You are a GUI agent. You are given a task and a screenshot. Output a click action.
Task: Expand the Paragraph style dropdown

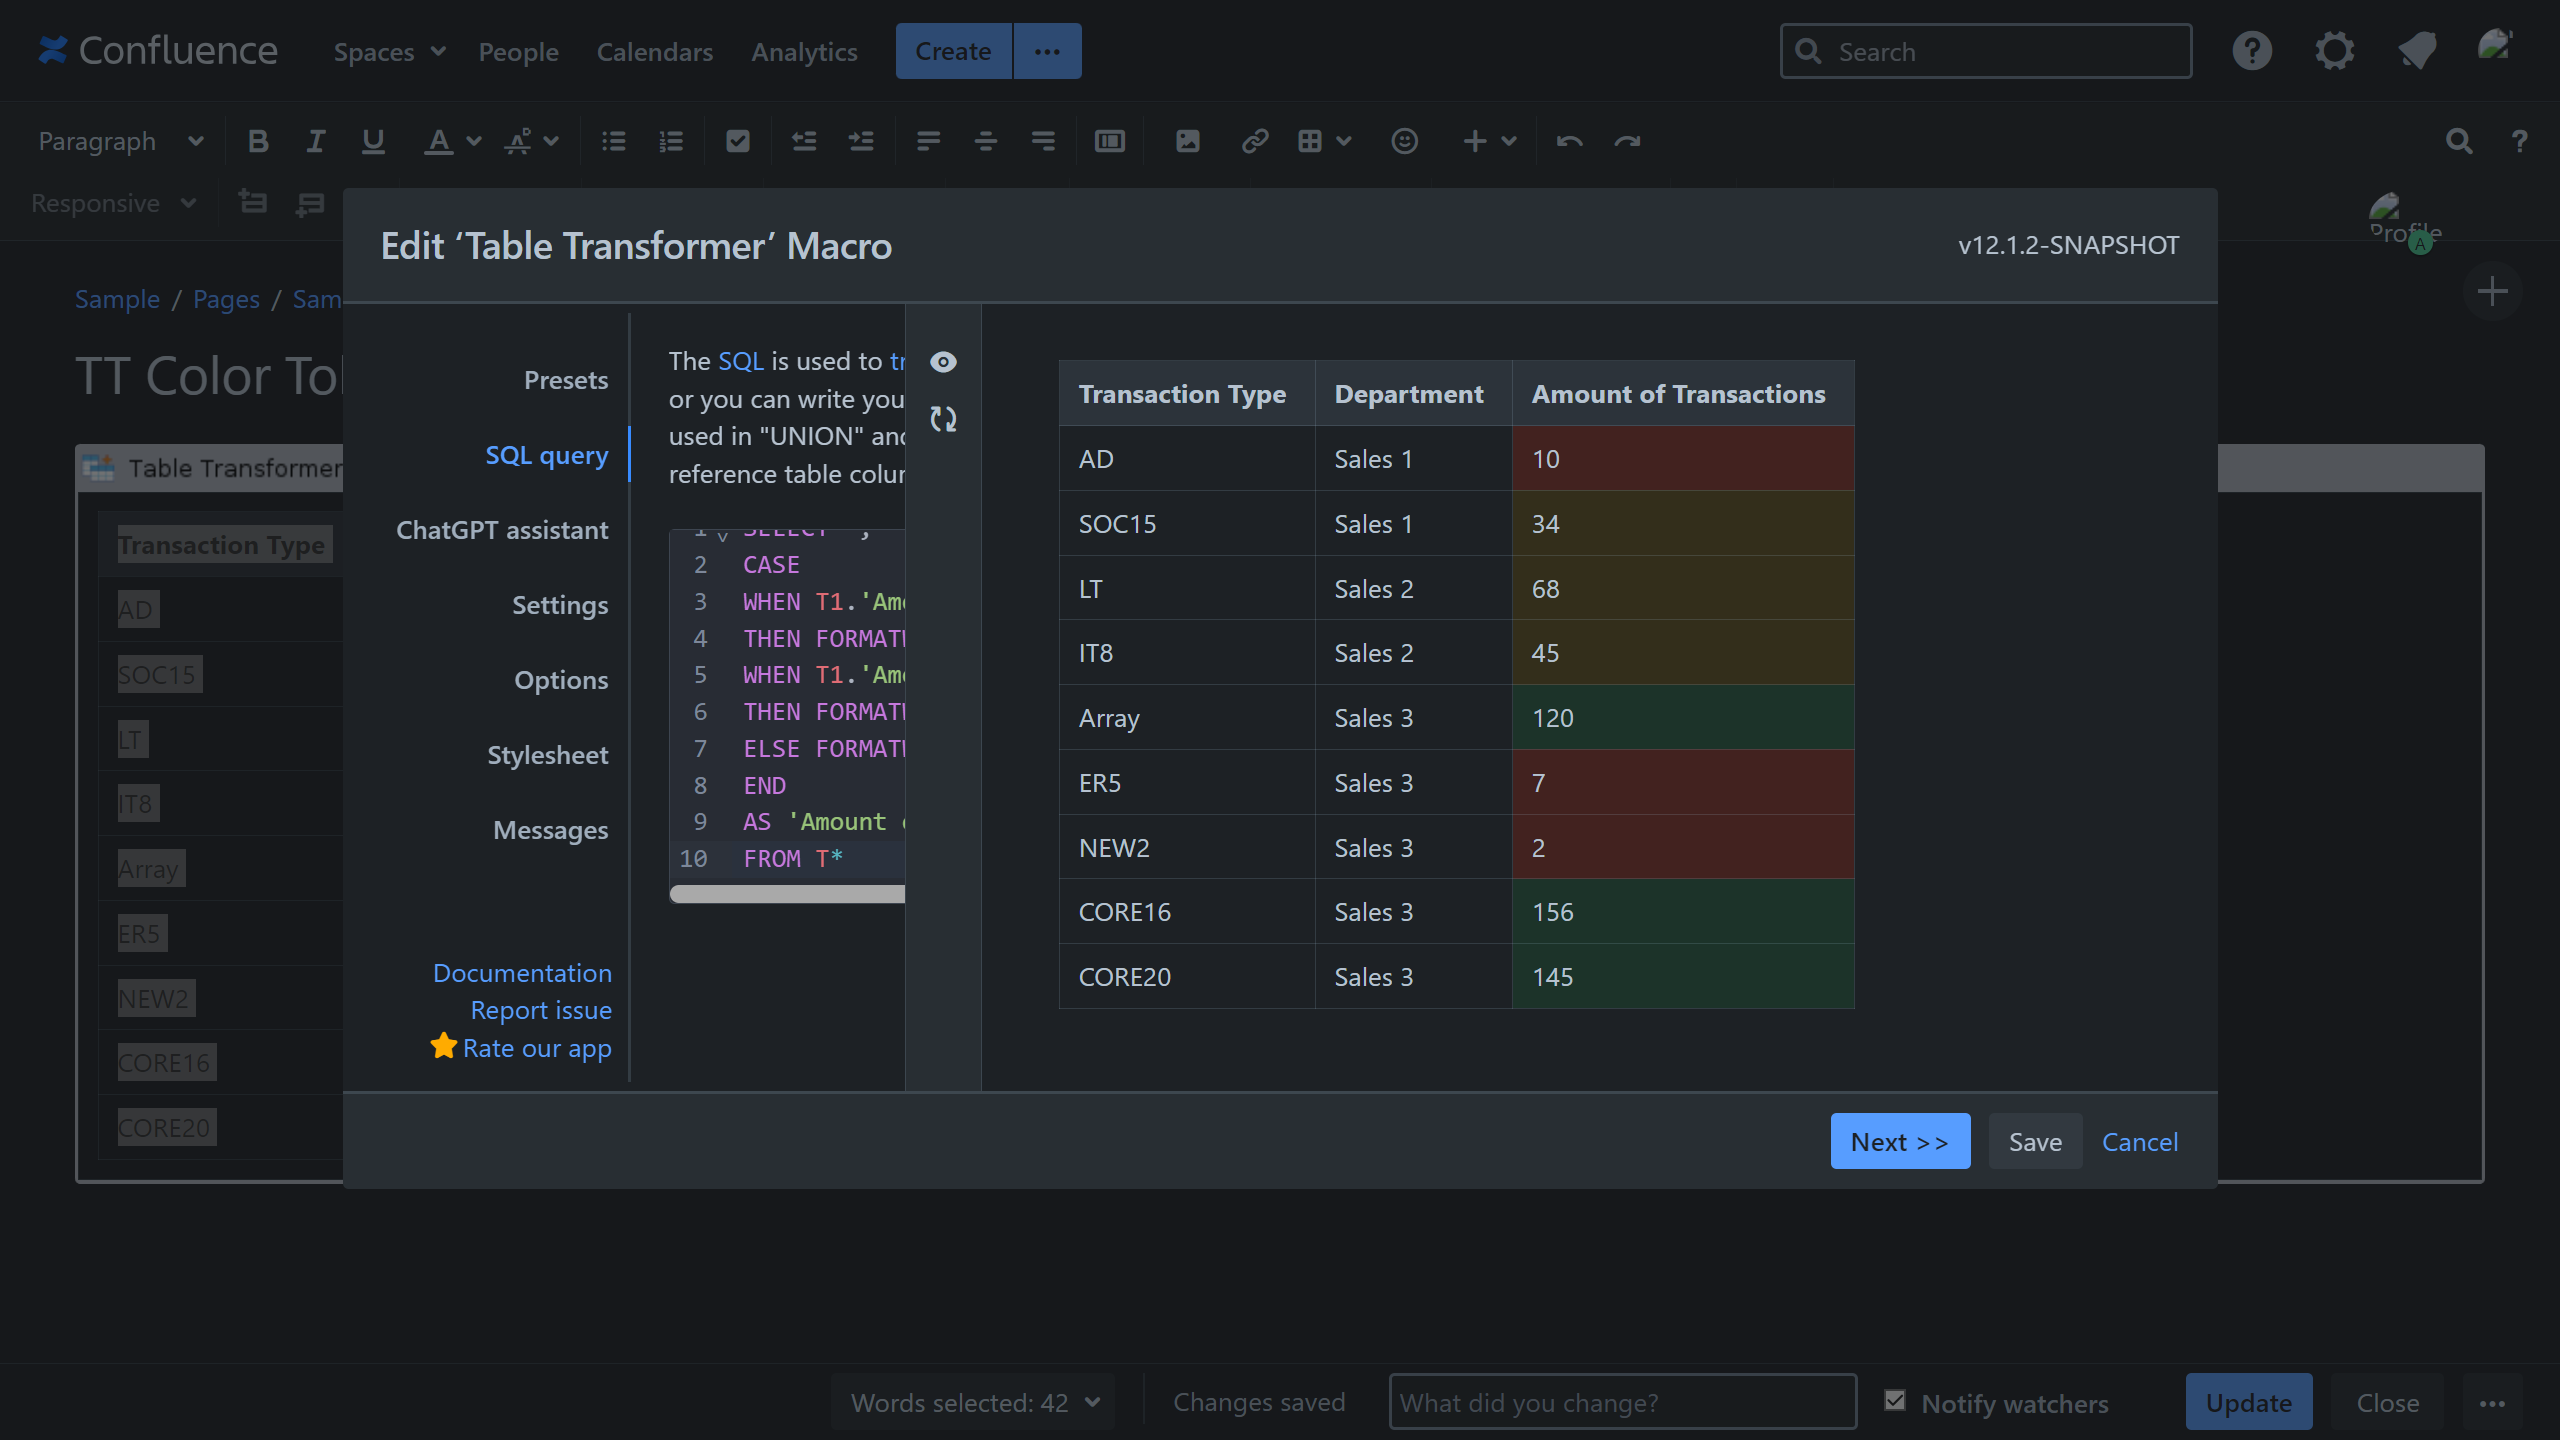(120, 141)
